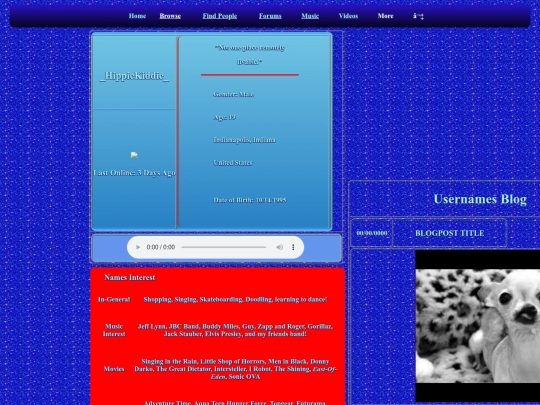Mute the audio player volume icon
Image resolution: width=540 pixels, height=405 pixels.
[280, 247]
